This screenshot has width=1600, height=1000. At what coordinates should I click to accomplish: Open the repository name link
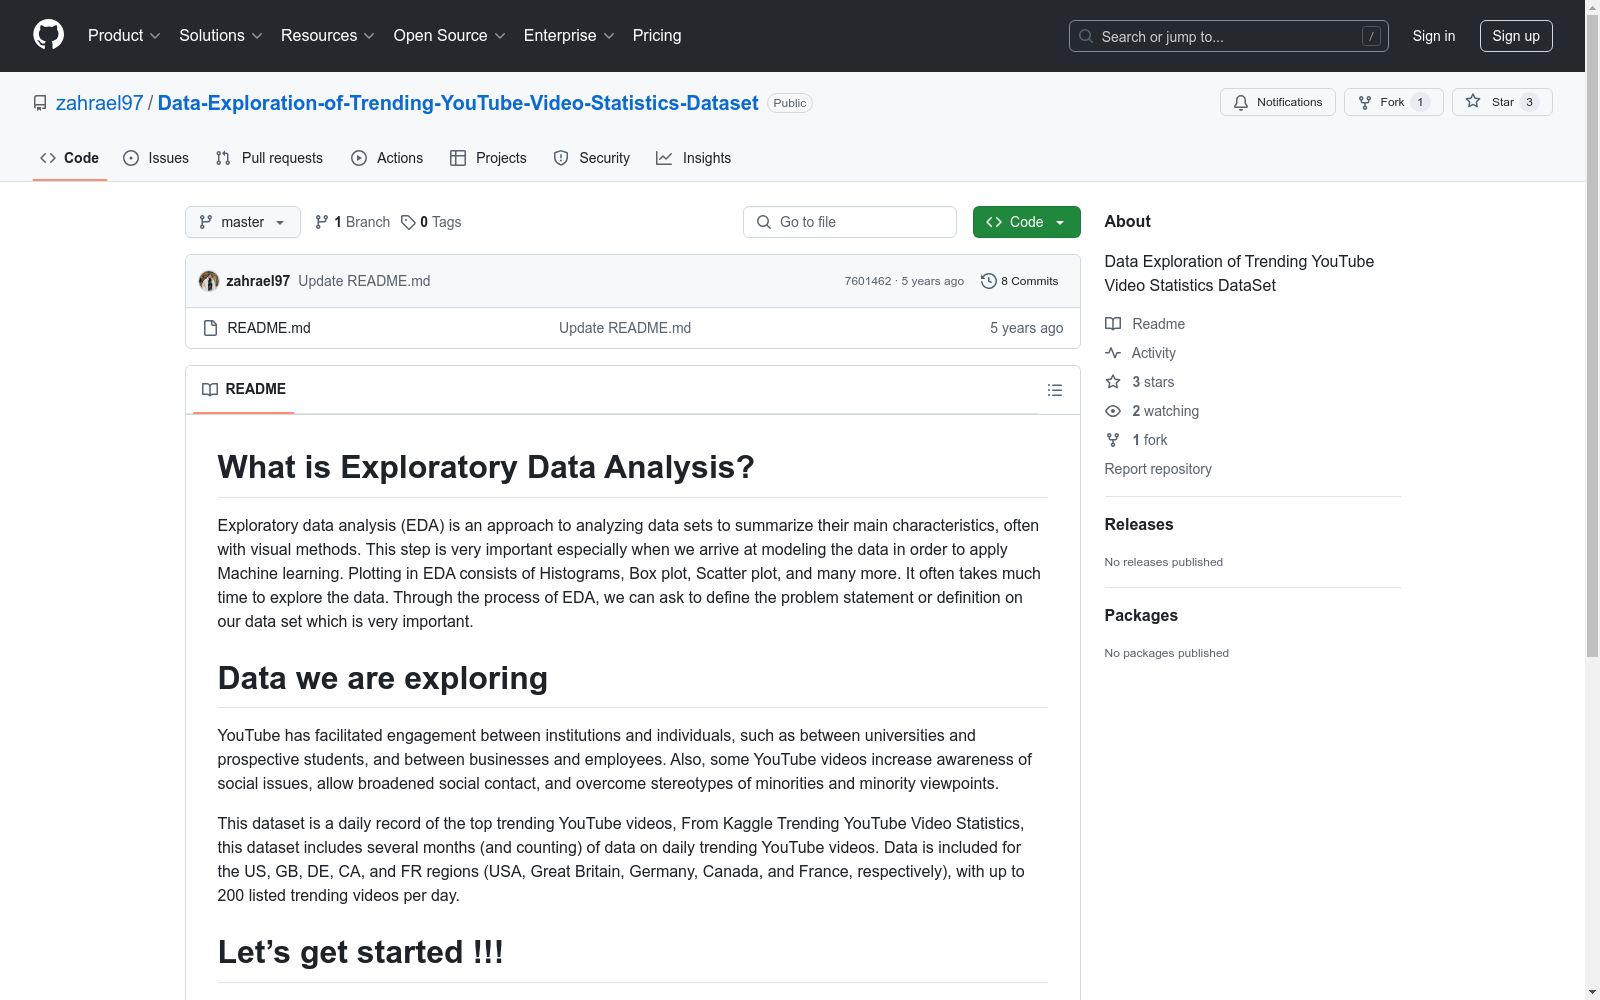click(458, 103)
